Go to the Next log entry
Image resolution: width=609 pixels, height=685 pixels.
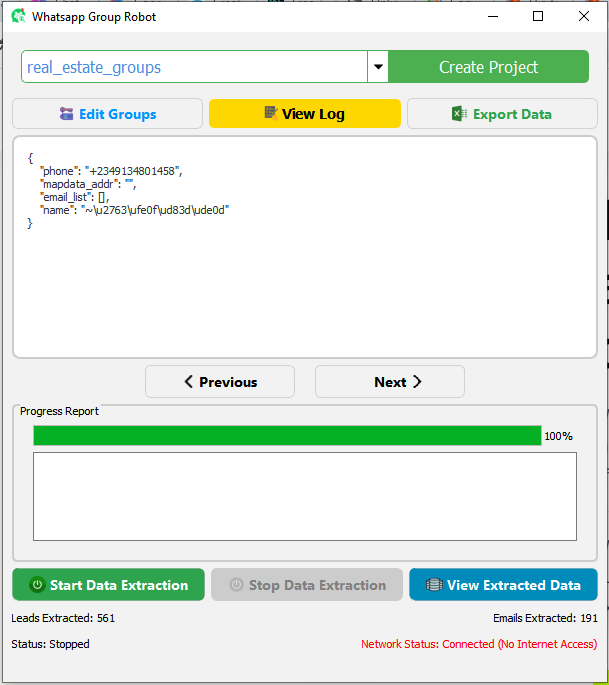390,382
